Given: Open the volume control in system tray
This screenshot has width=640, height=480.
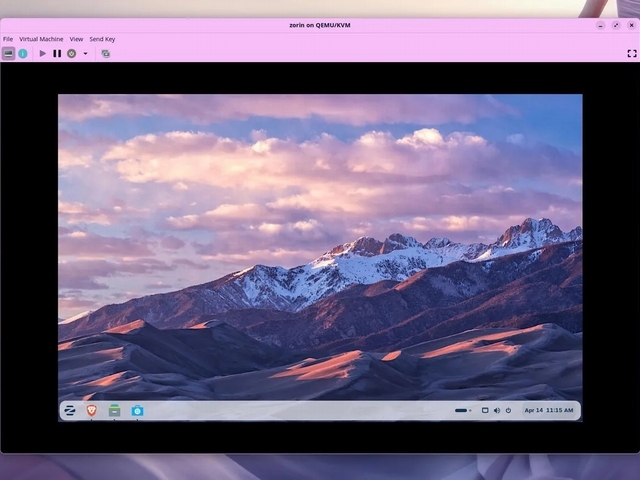Looking at the screenshot, I should point(496,410).
